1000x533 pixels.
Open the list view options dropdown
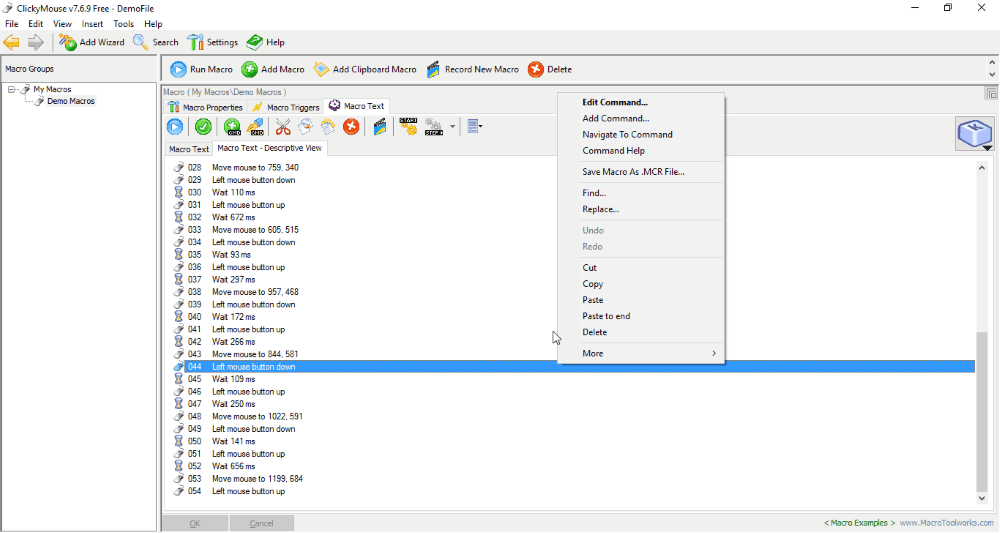coord(474,127)
